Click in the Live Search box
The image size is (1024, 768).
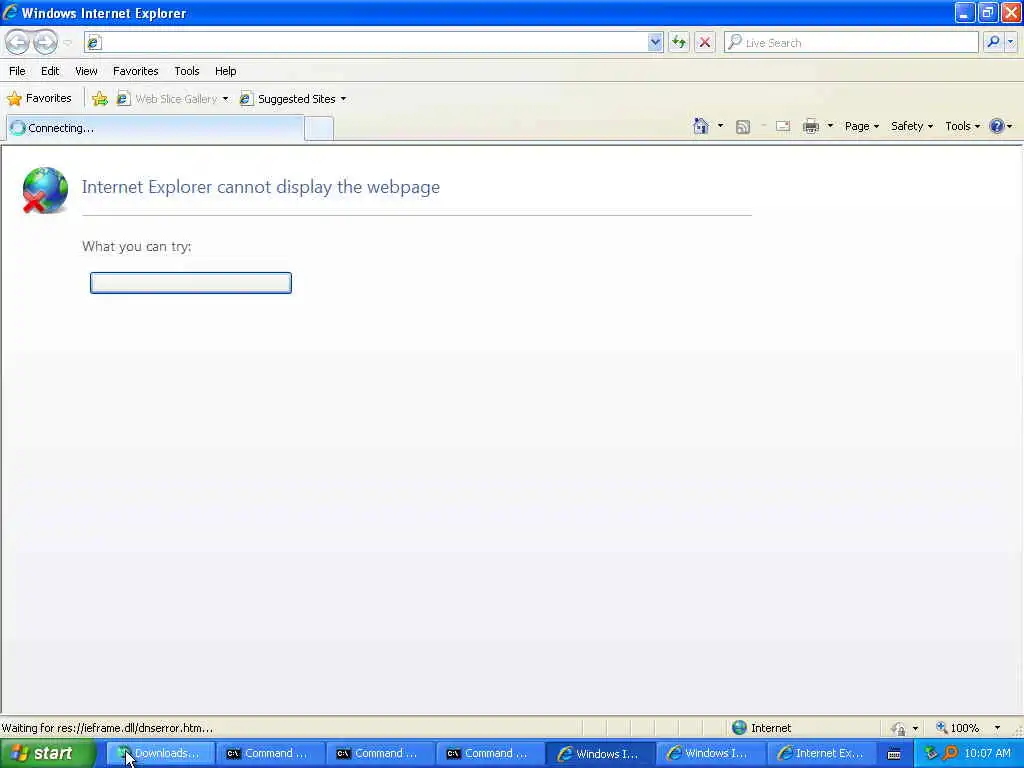[x=850, y=42]
